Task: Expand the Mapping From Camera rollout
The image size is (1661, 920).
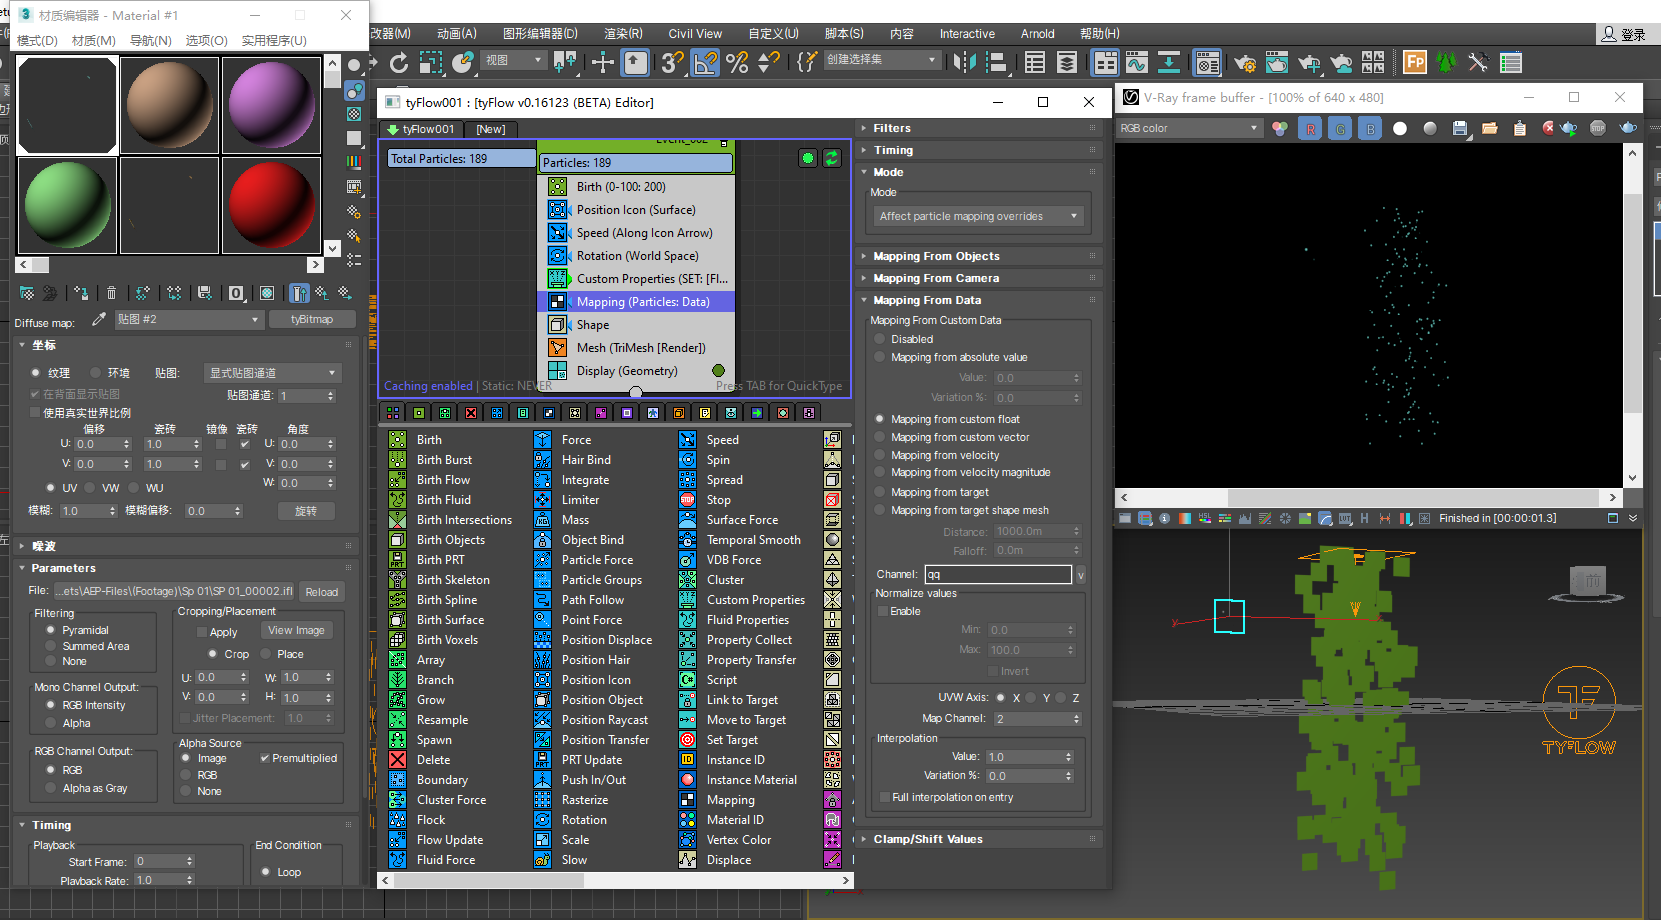Action: 980,278
